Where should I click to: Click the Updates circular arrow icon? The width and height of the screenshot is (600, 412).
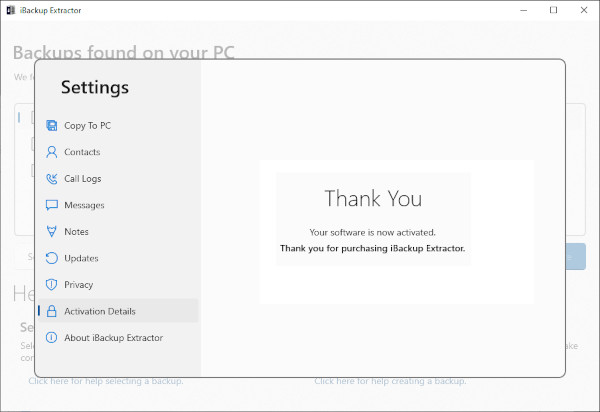coord(52,258)
